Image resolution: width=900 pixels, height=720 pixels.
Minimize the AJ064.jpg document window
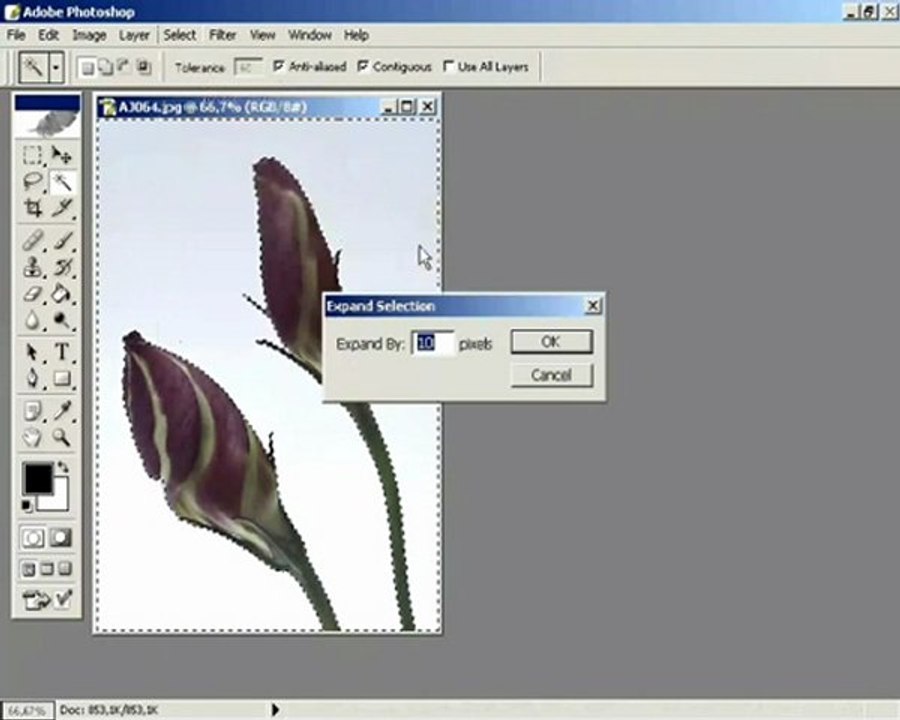[389, 107]
